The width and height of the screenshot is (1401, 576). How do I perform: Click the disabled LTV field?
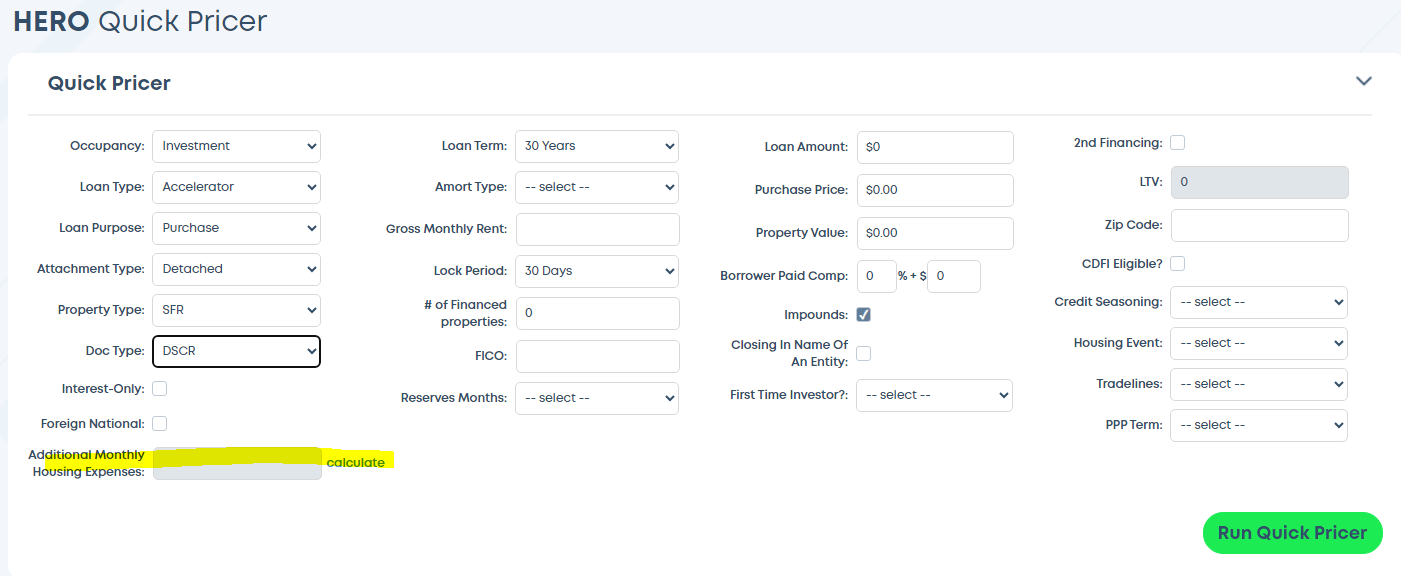point(1260,182)
